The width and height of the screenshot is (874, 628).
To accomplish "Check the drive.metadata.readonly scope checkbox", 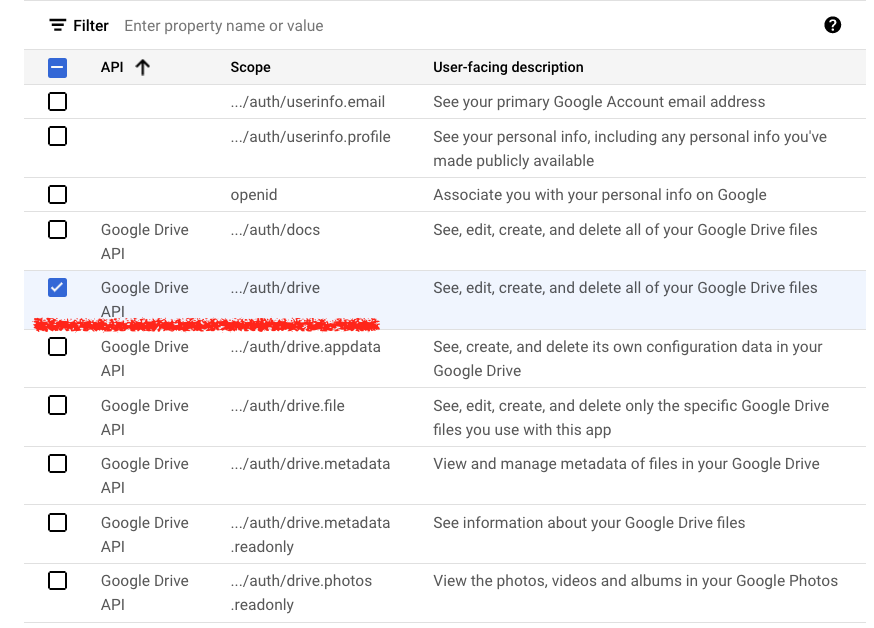I will tap(58, 522).
